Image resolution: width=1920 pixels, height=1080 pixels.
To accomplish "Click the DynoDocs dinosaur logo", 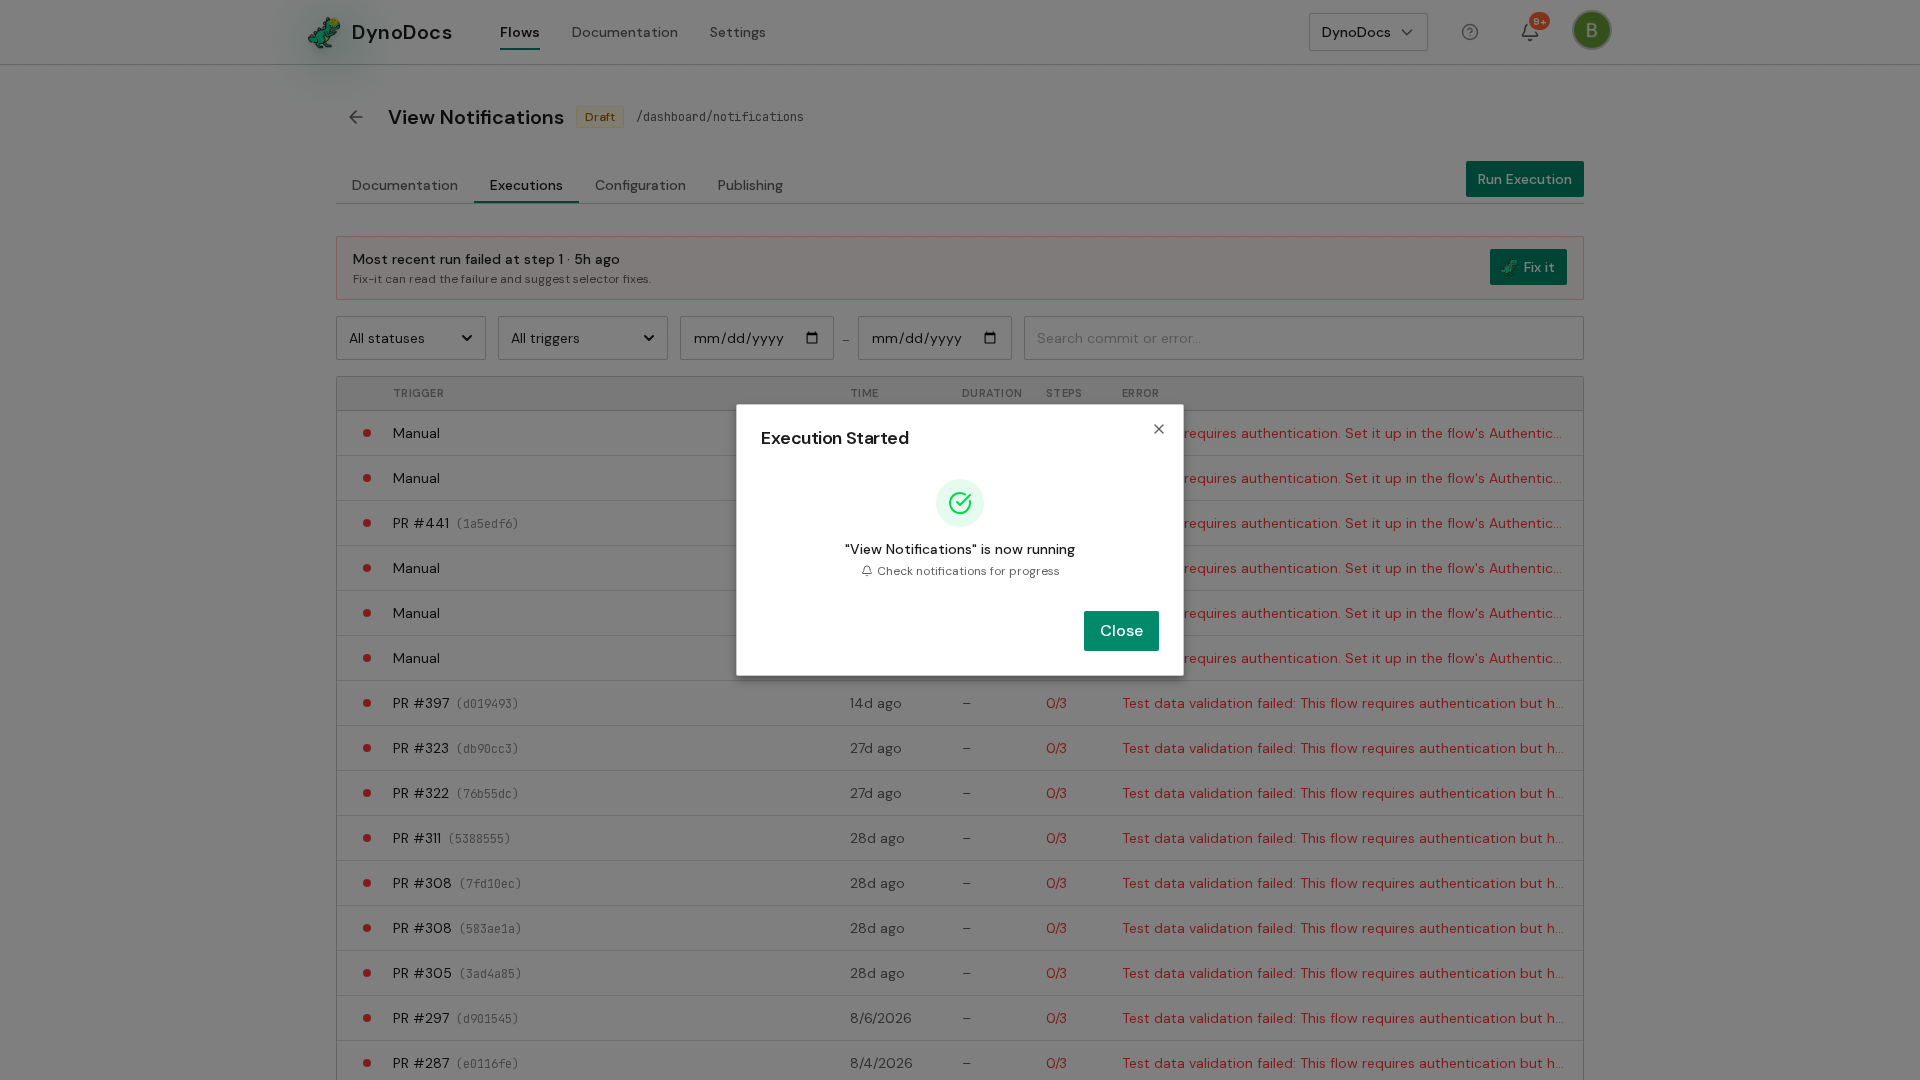I will 324,32.
